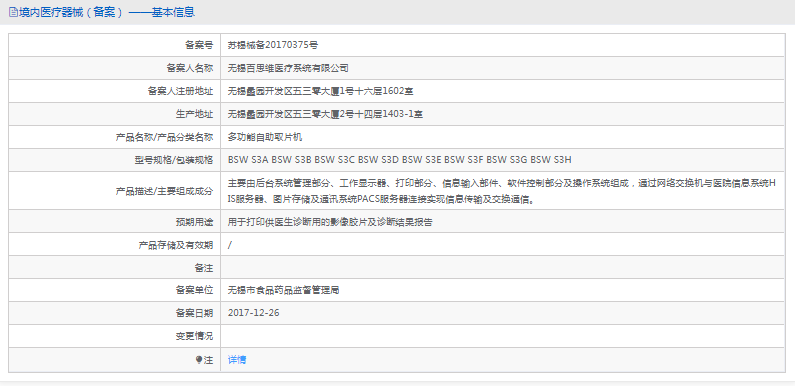
Task: Select the production address ending in 1403-1室
Action: click(x=325, y=114)
